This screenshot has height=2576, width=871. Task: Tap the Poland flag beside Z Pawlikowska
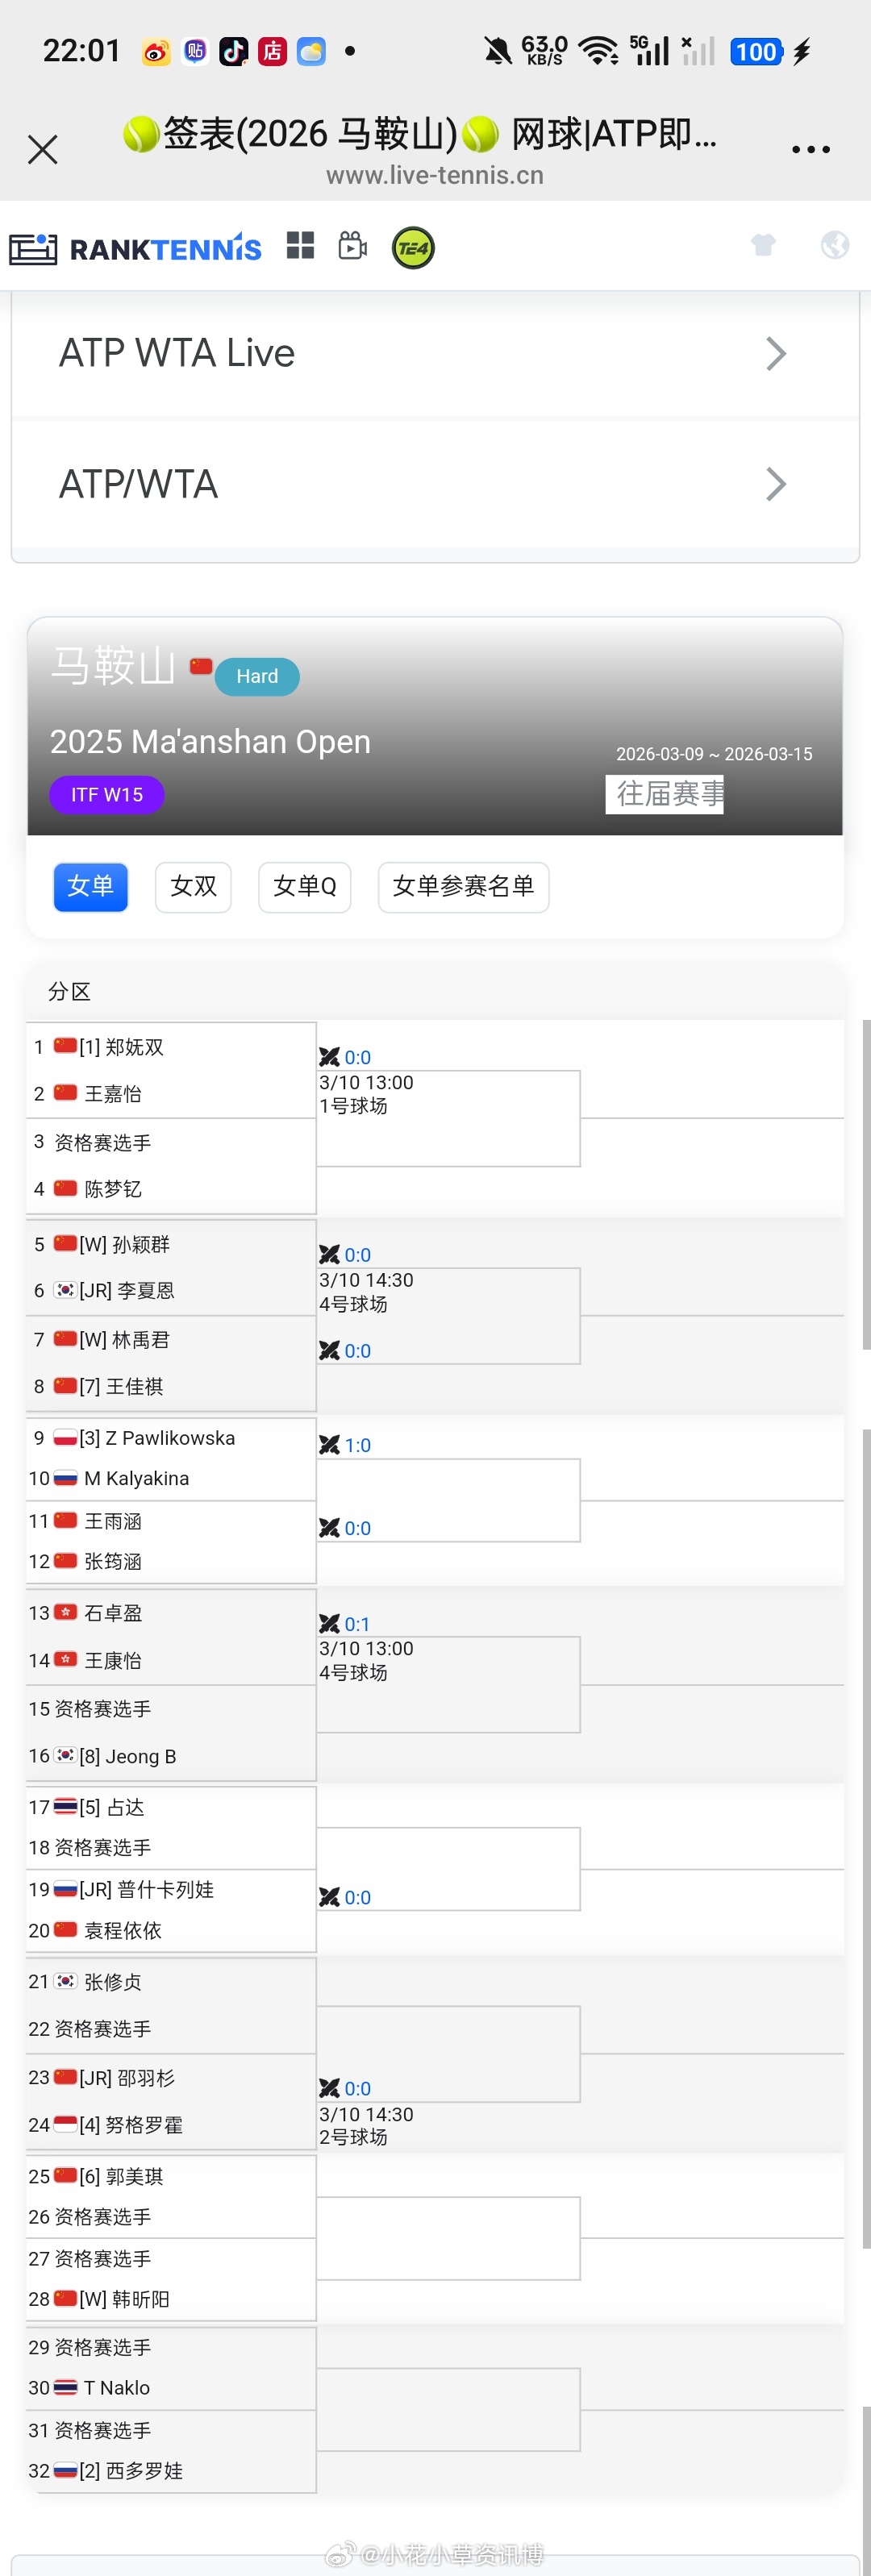click(x=64, y=1437)
